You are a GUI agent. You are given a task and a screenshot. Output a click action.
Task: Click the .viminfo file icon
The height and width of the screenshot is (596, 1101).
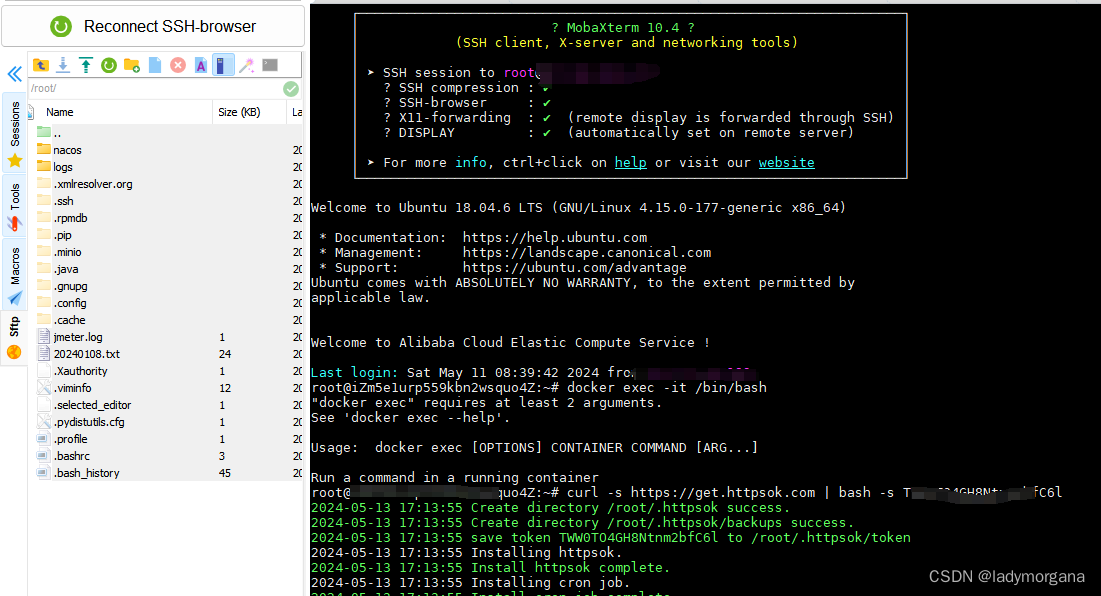pyautogui.click(x=44, y=388)
